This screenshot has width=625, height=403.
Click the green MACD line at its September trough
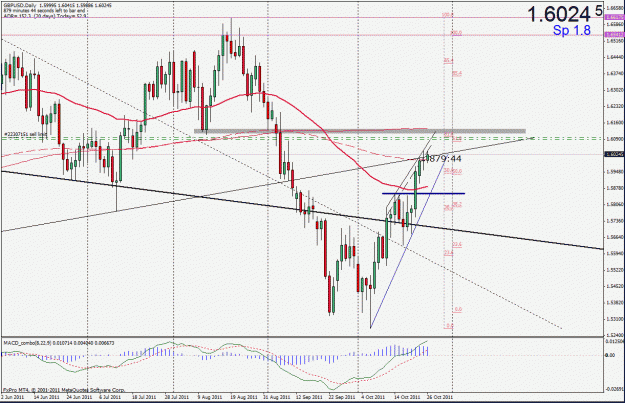(x=333, y=389)
